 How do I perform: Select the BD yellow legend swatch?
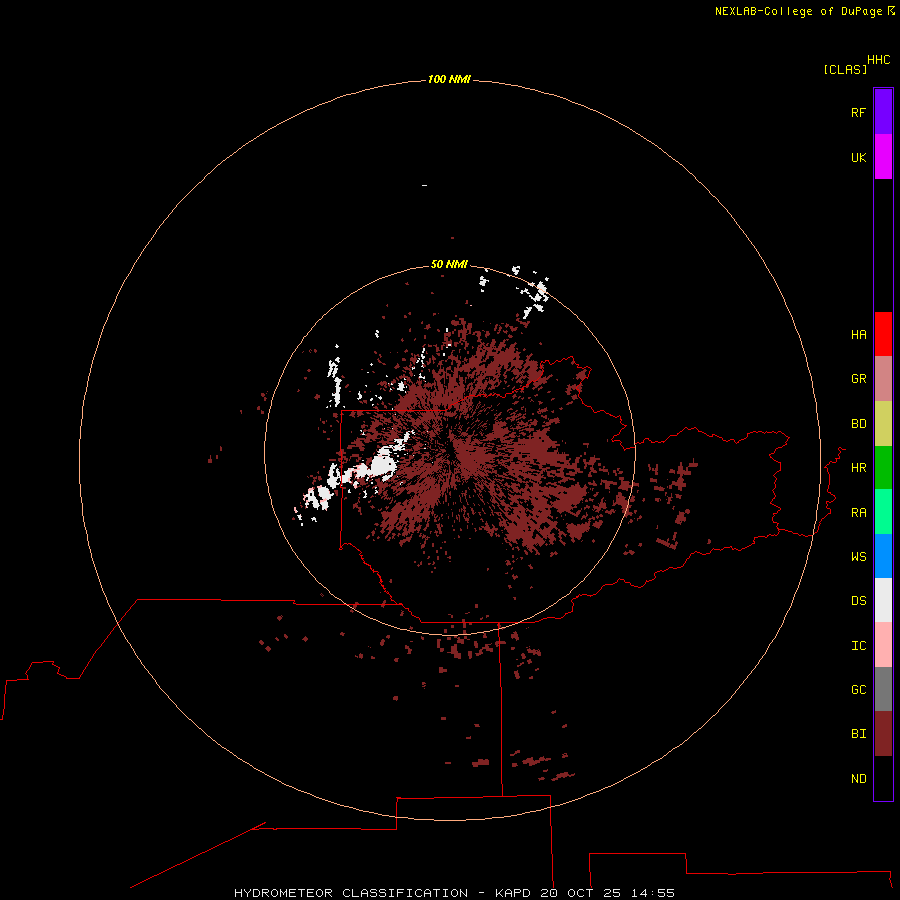883,424
